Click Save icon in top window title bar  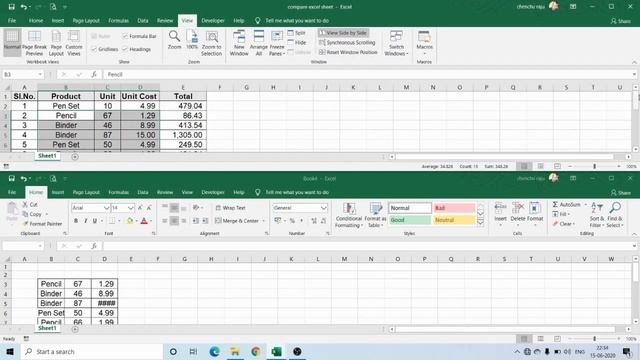[11, 7]
